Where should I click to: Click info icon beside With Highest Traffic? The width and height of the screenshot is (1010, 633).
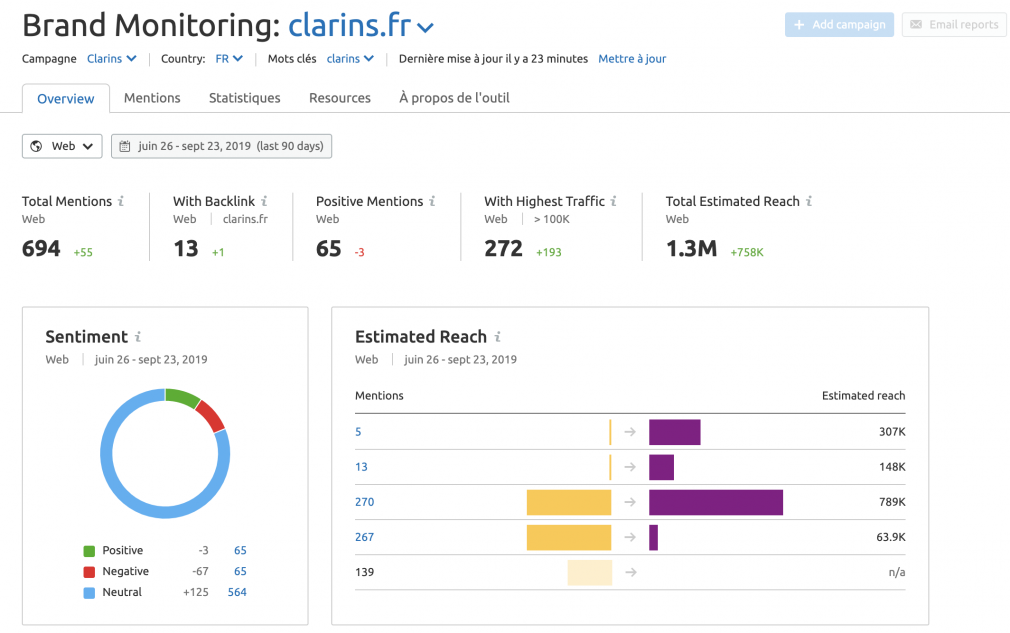tap(613, 202)
